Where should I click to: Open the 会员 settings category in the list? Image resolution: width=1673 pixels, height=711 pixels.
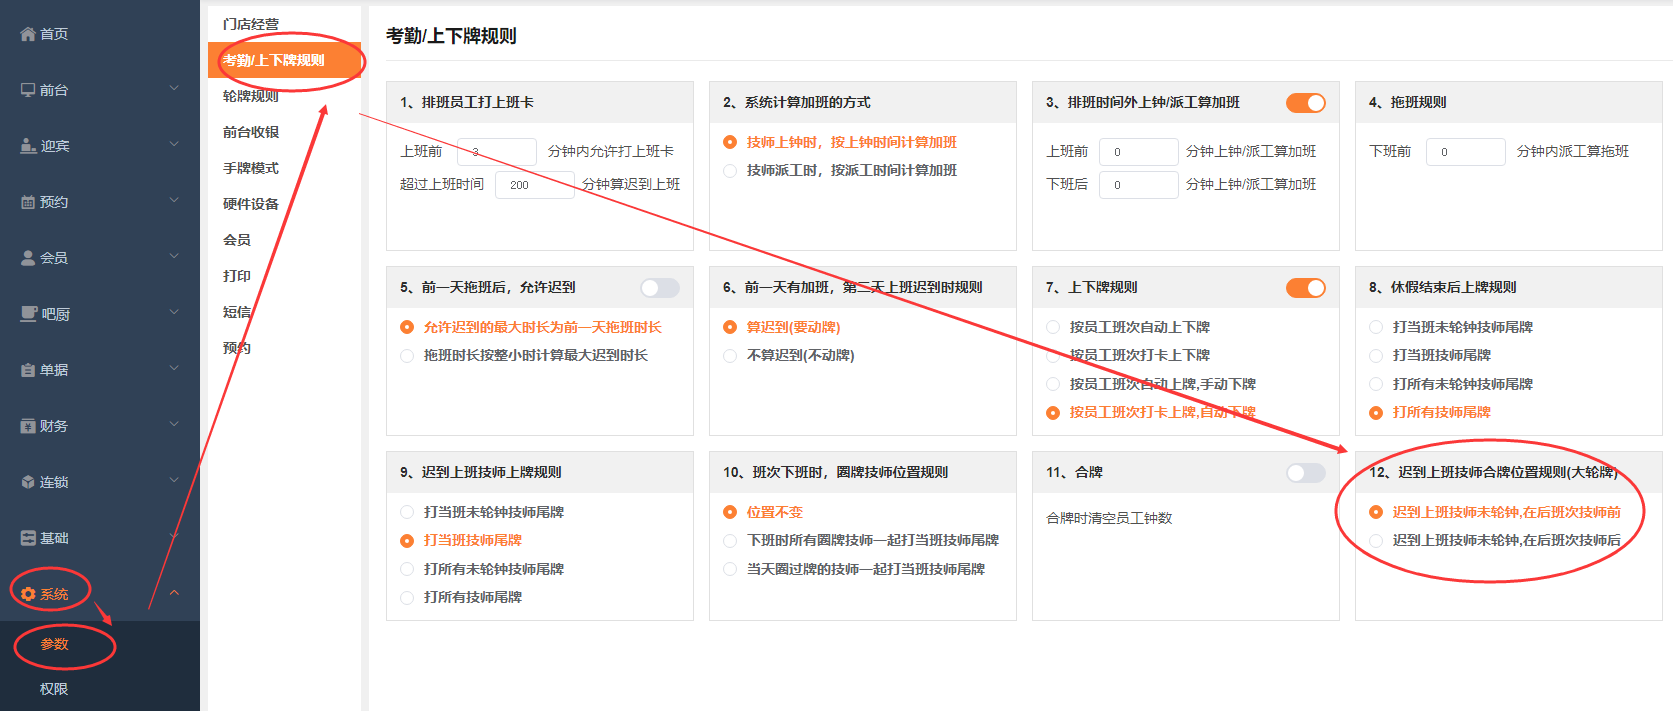237,240
